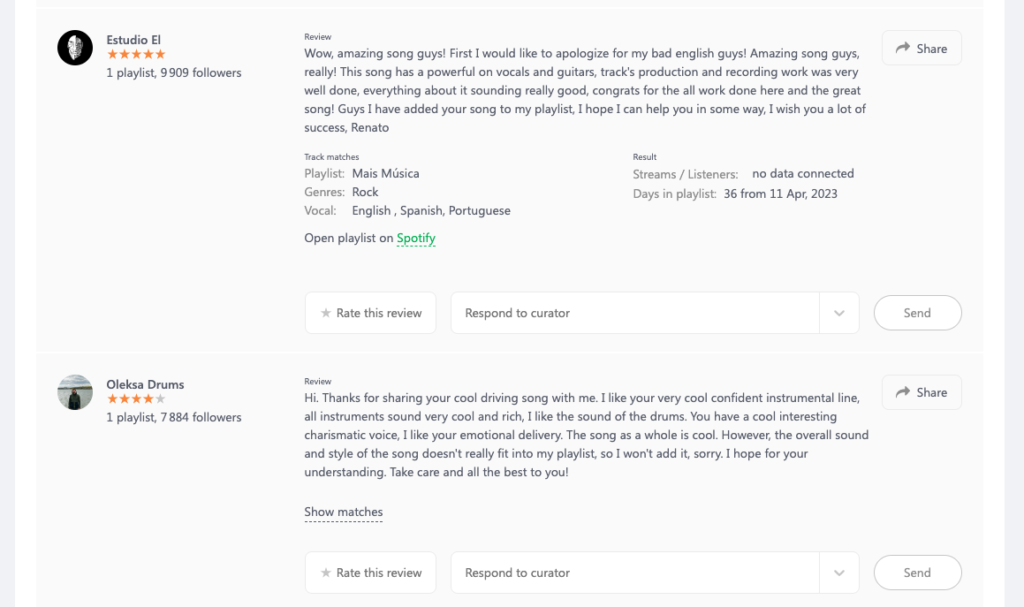The image size is (1024, 607).
Task: Open the Oleksa Drums curator name link
Action: click(x=145, y=384)
